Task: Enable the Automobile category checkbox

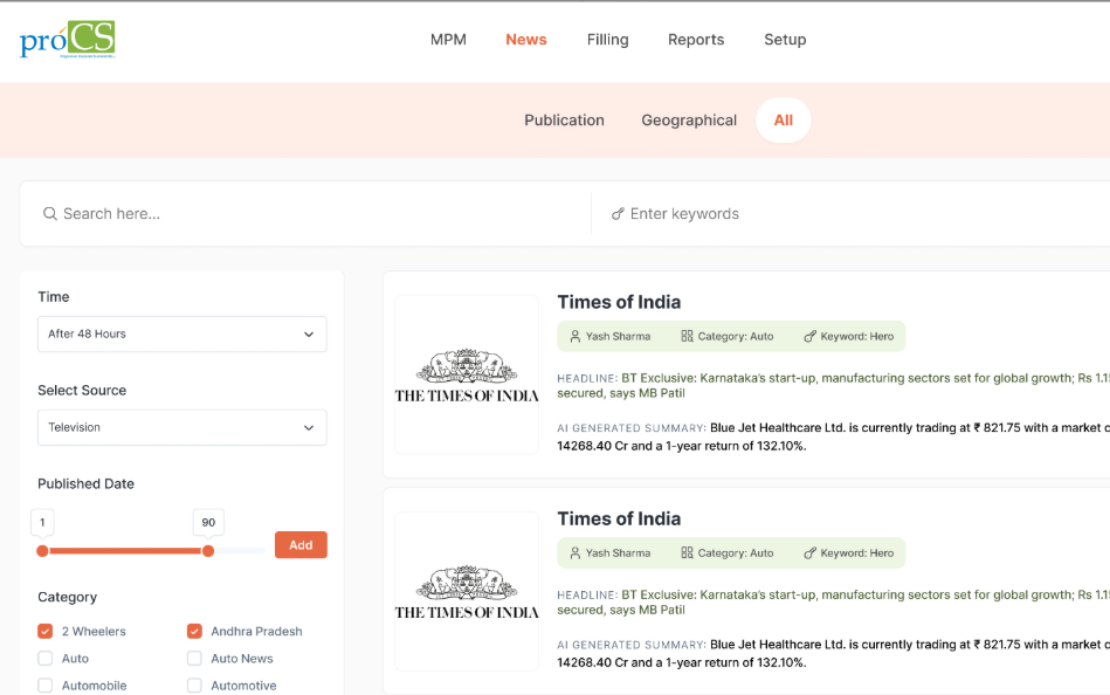Action: tap(45, 685)
